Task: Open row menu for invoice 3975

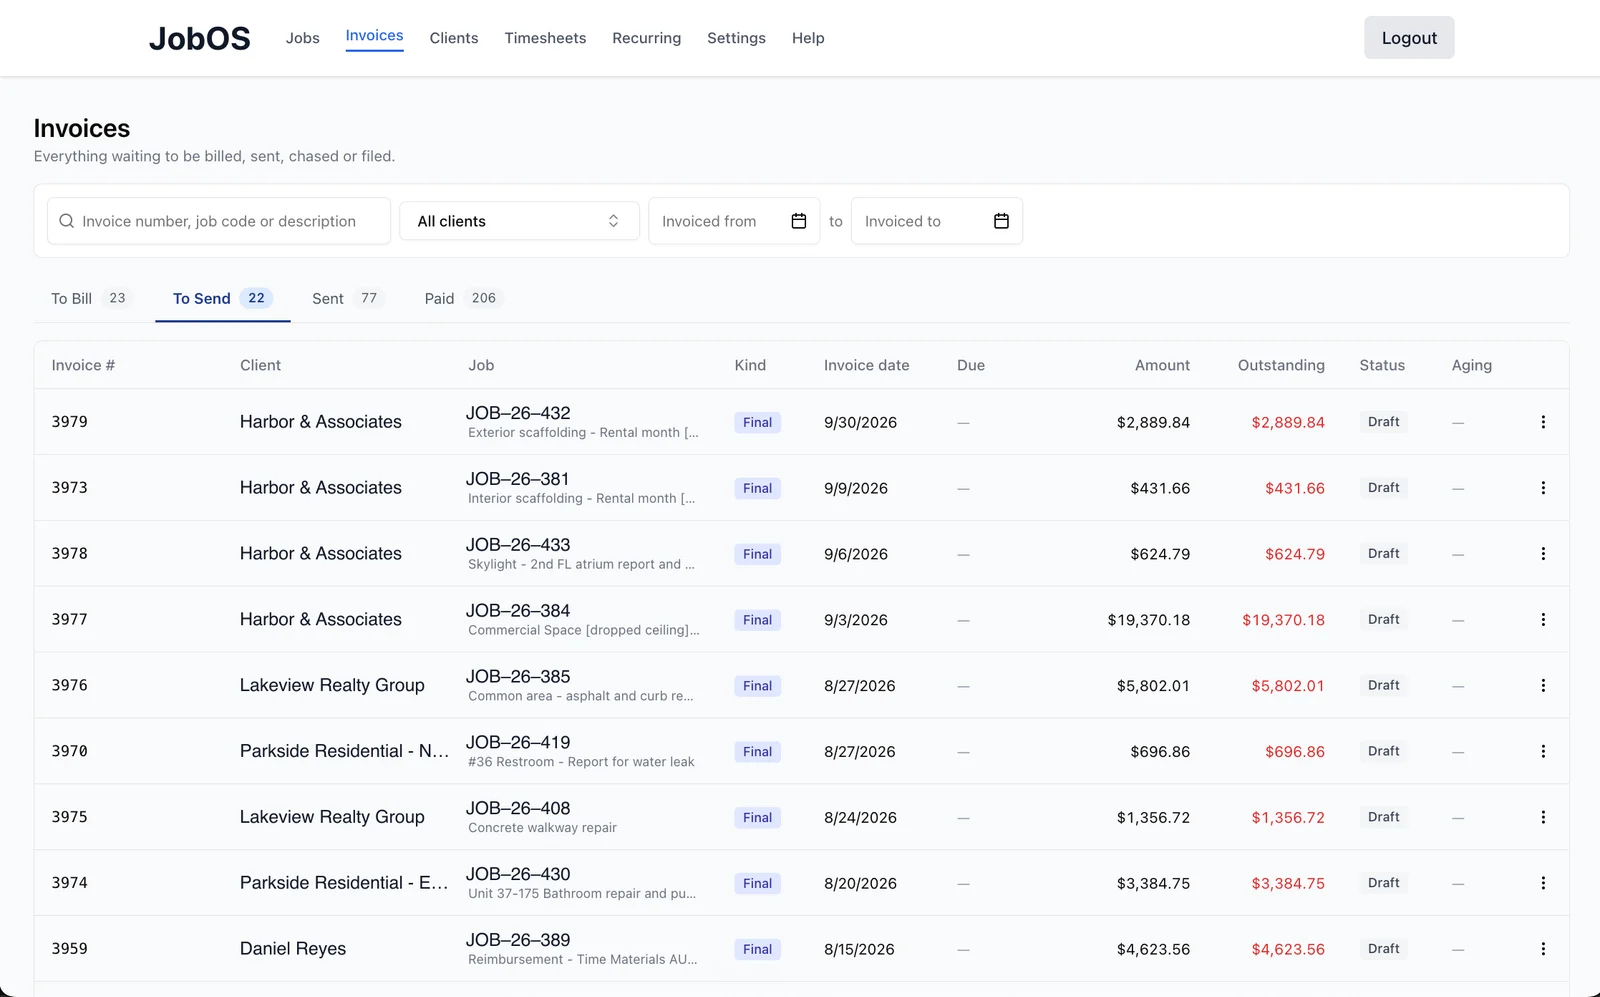Action: [x=1543, y=817]
